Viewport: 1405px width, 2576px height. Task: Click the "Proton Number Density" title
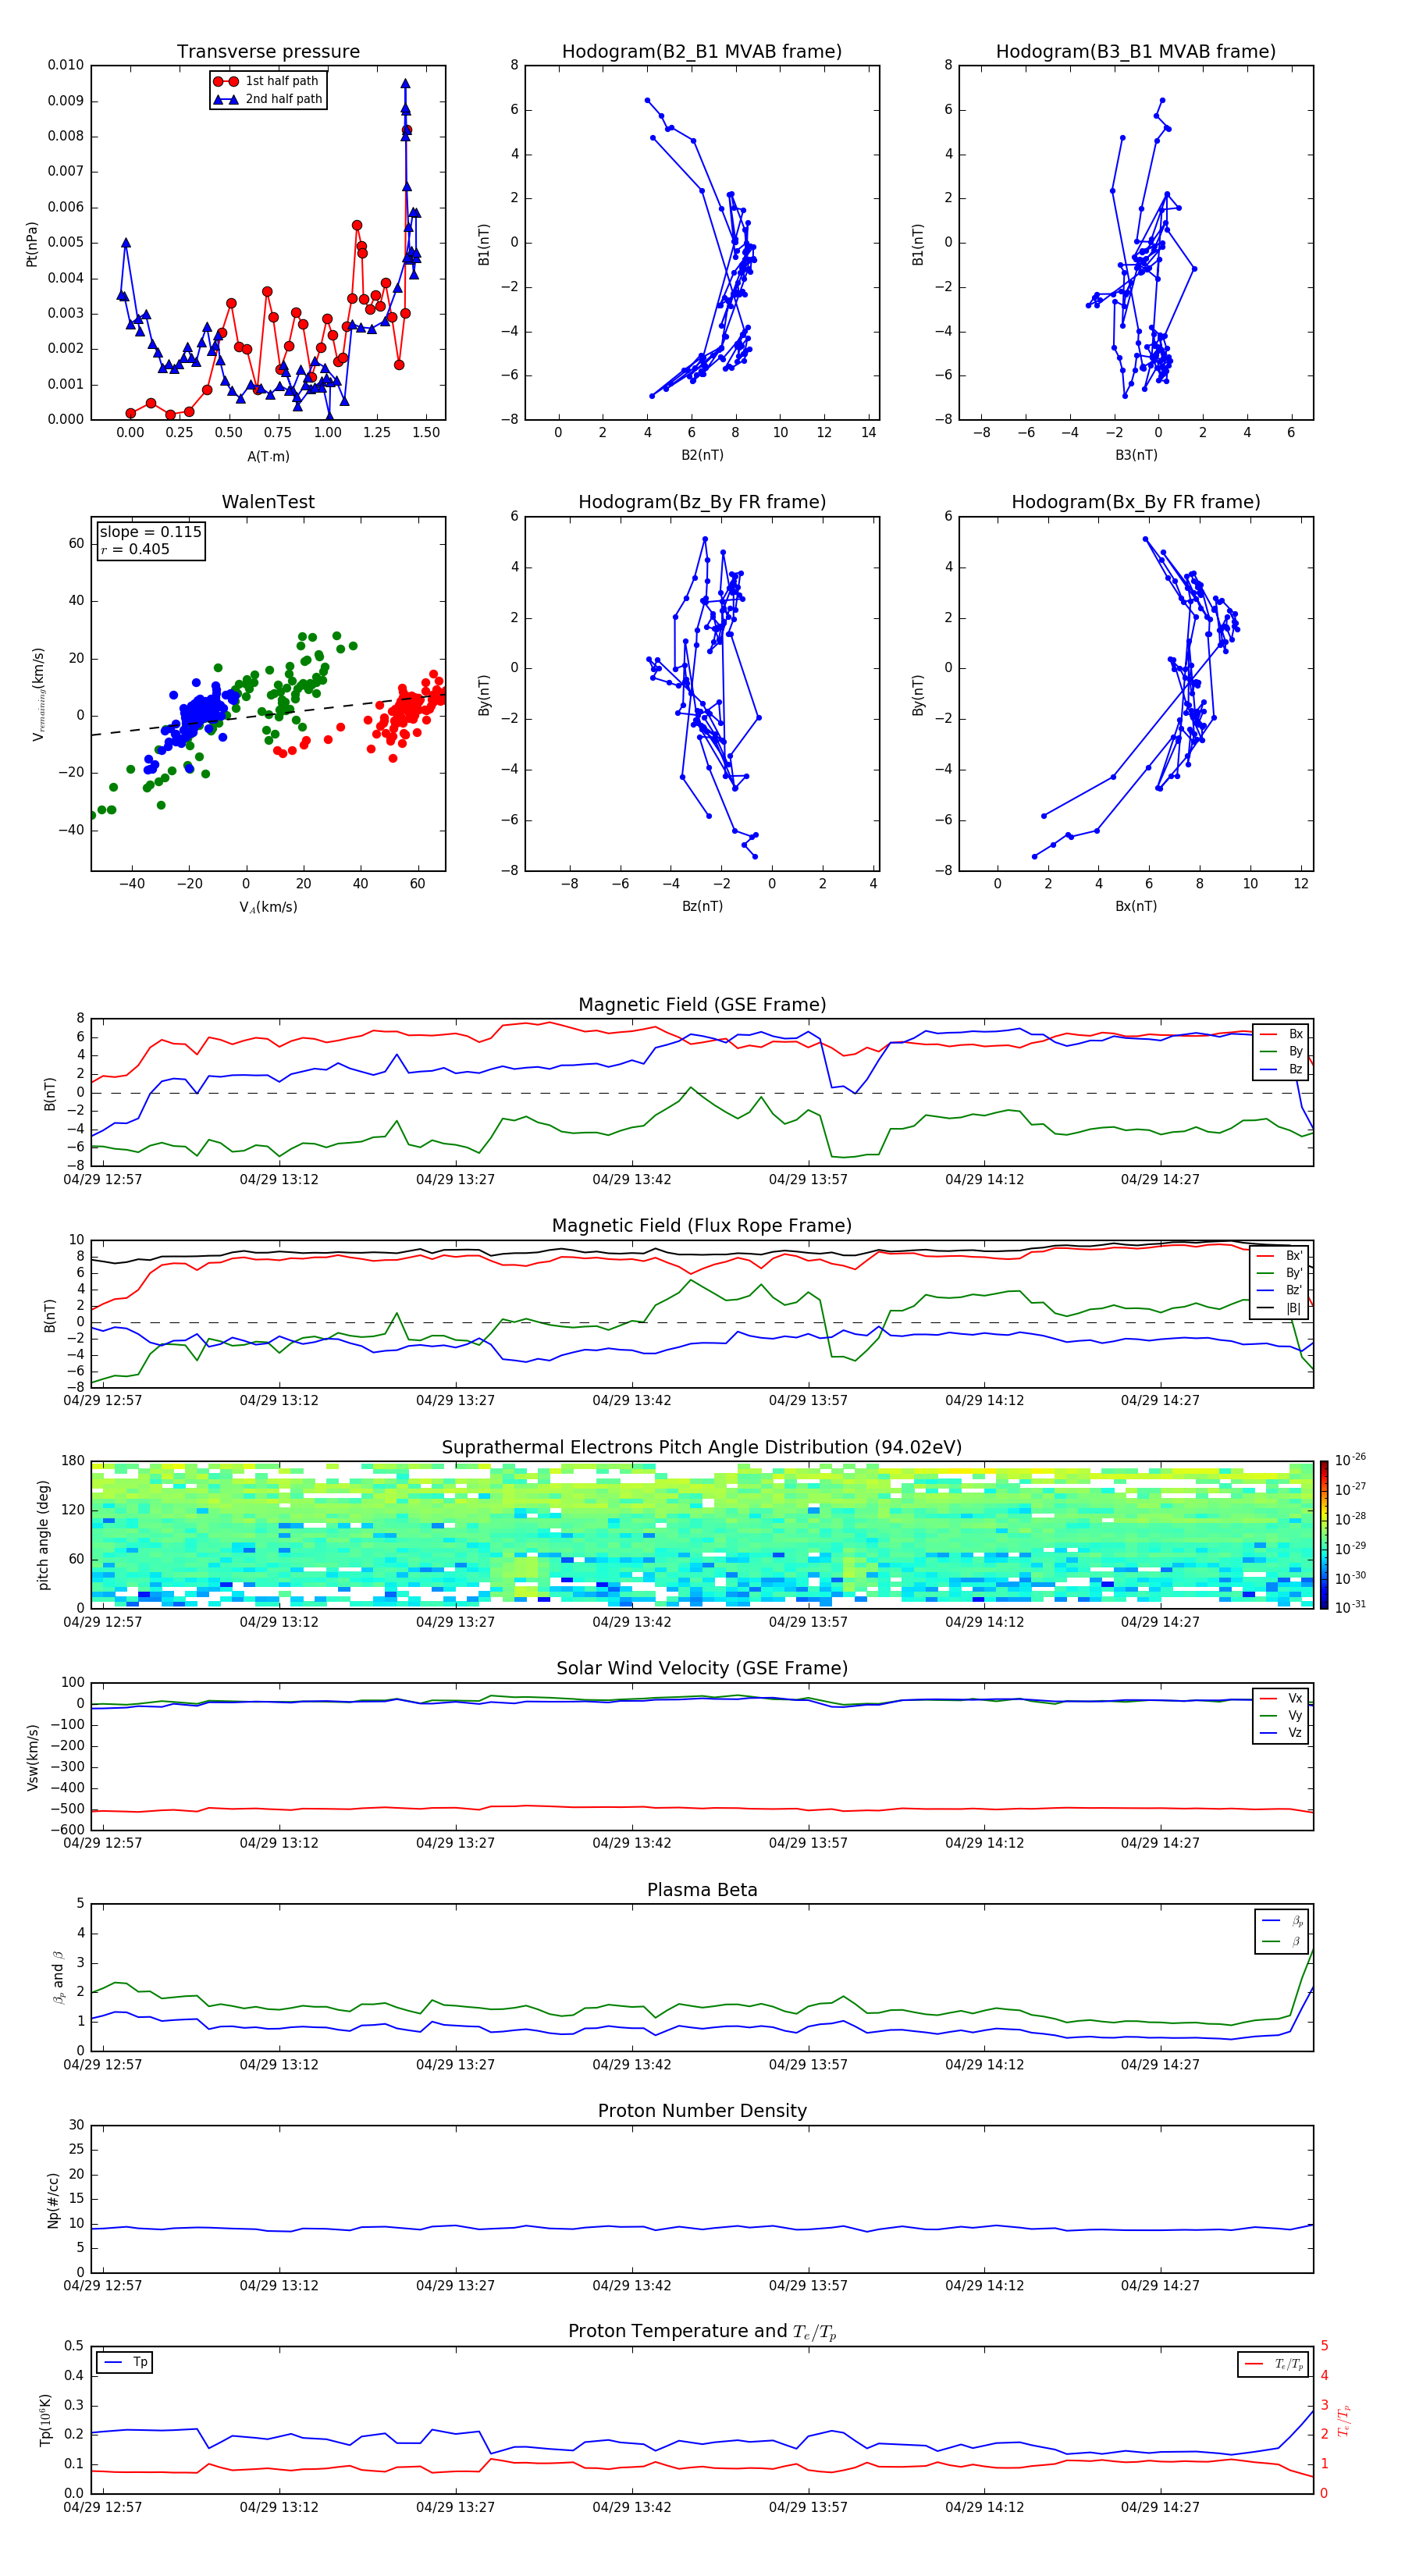702,2111
